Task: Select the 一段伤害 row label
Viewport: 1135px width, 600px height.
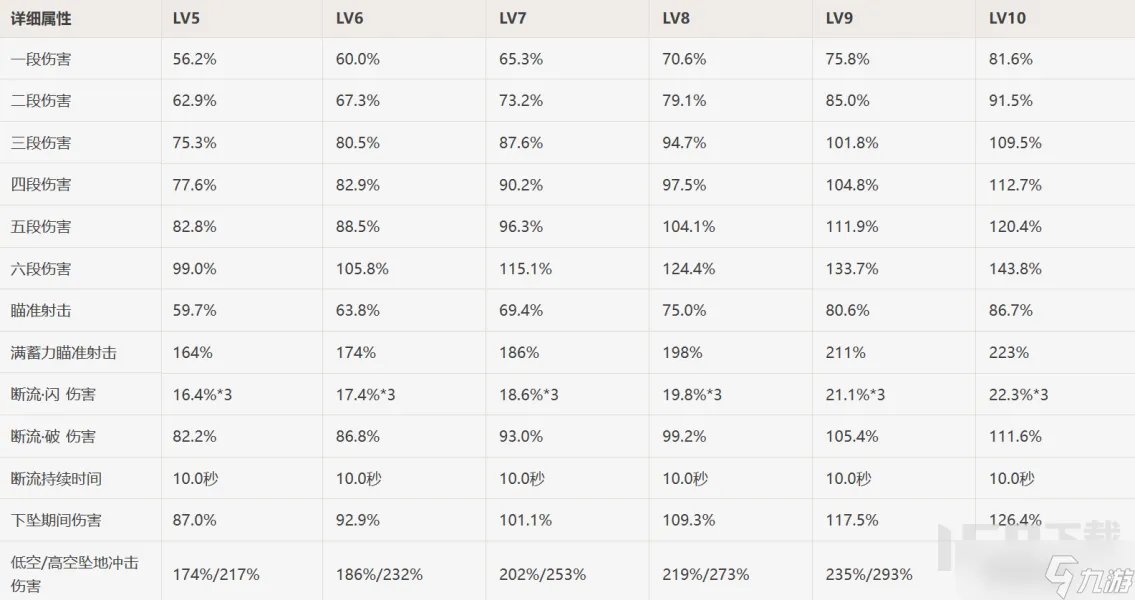Action: pos(41,60)
